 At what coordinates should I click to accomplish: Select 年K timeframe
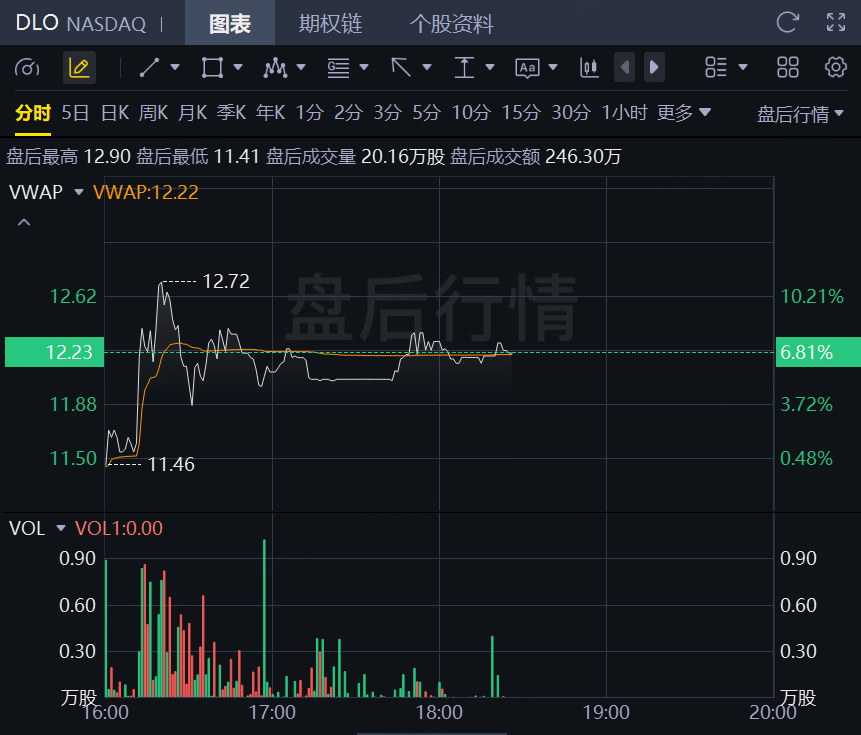[270, 113]
